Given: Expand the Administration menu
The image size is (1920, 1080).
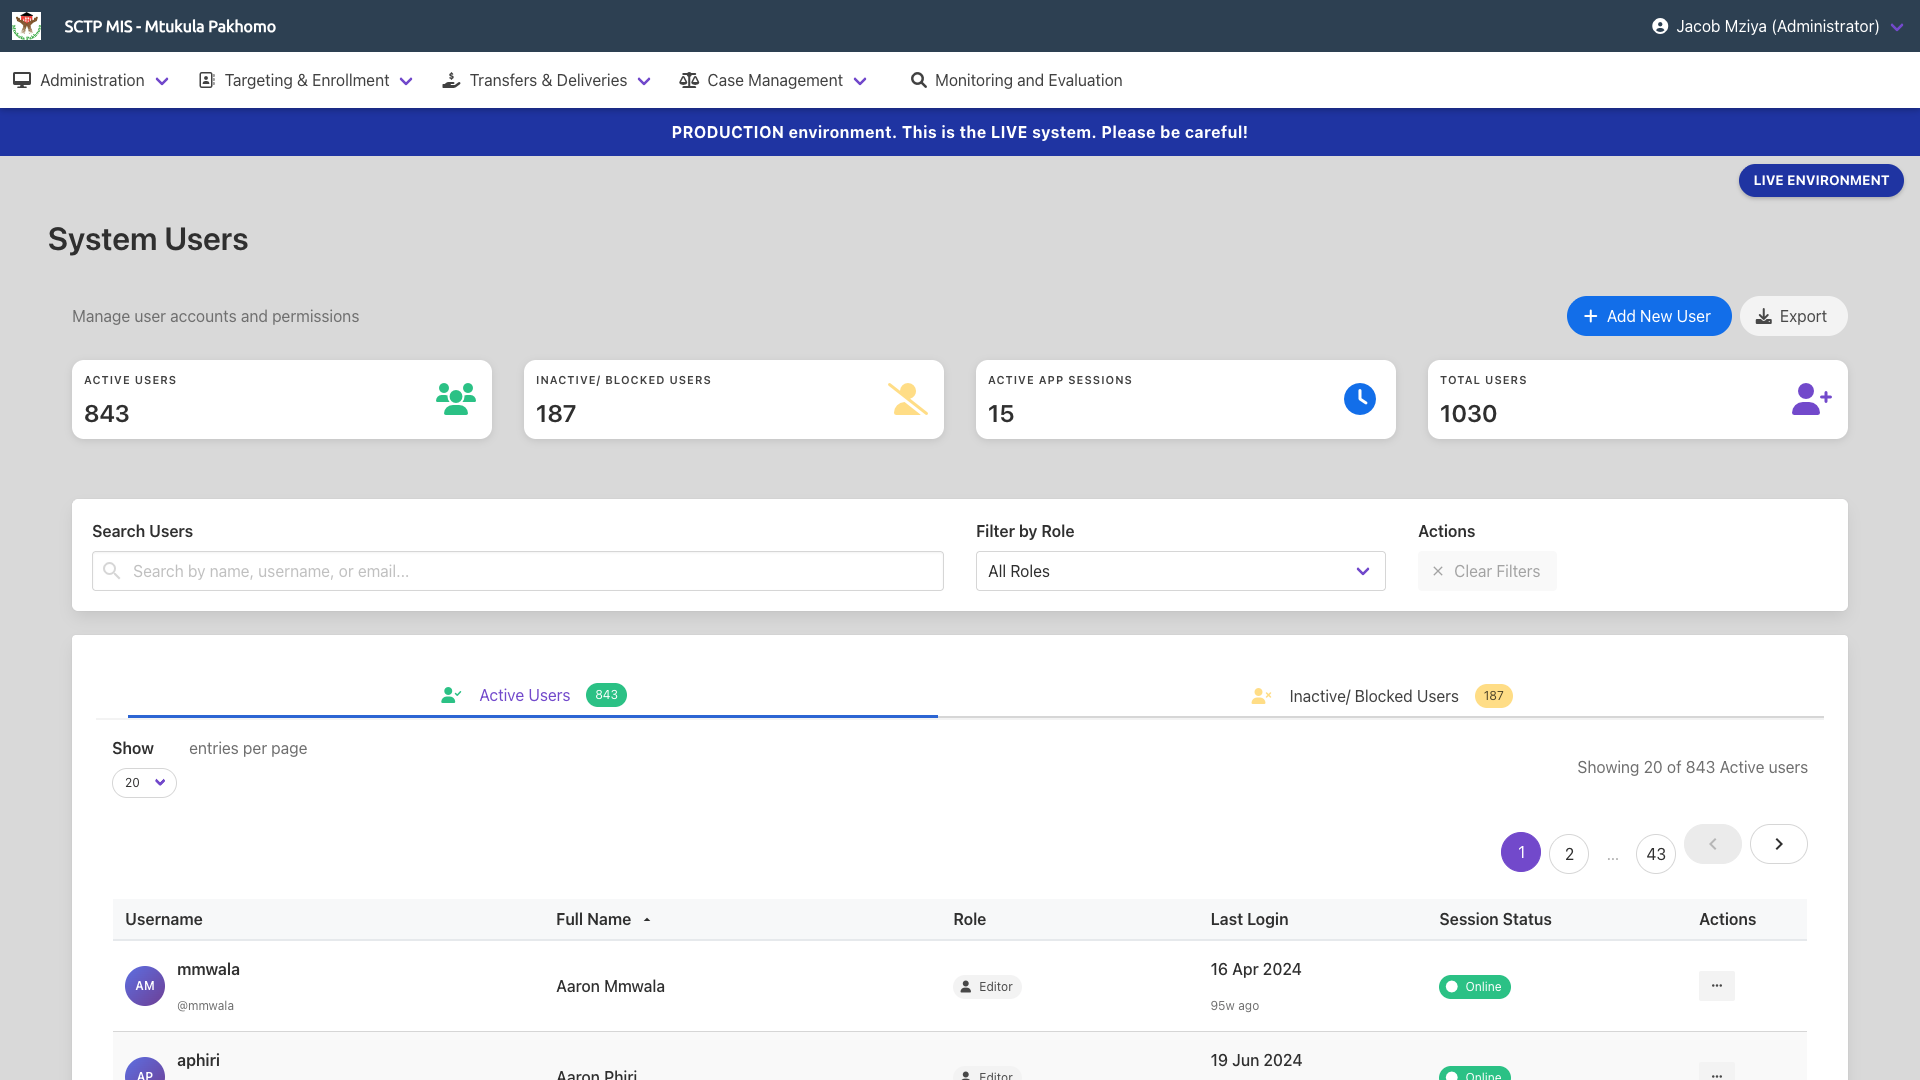Looking at the screenshot, I should pos(91,80).
